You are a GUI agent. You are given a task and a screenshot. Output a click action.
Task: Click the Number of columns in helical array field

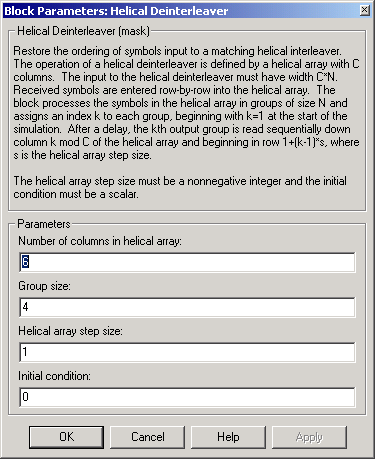click(187, 262)
